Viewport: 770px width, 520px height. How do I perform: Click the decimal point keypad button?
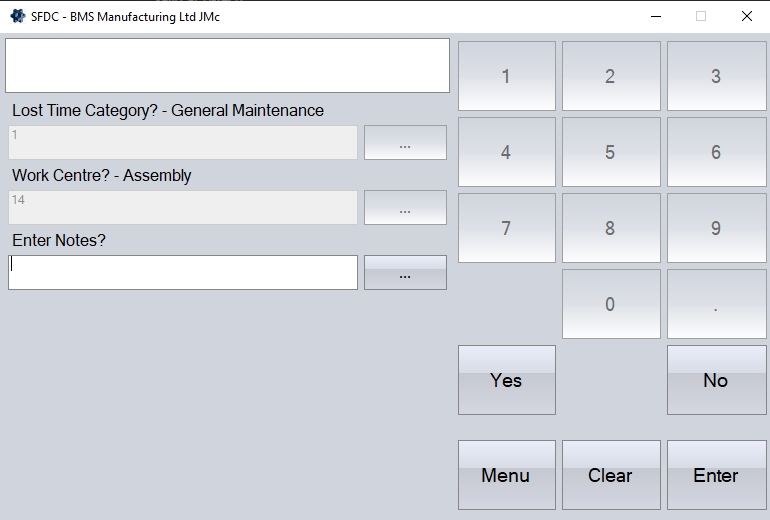[x=716, y=304]
